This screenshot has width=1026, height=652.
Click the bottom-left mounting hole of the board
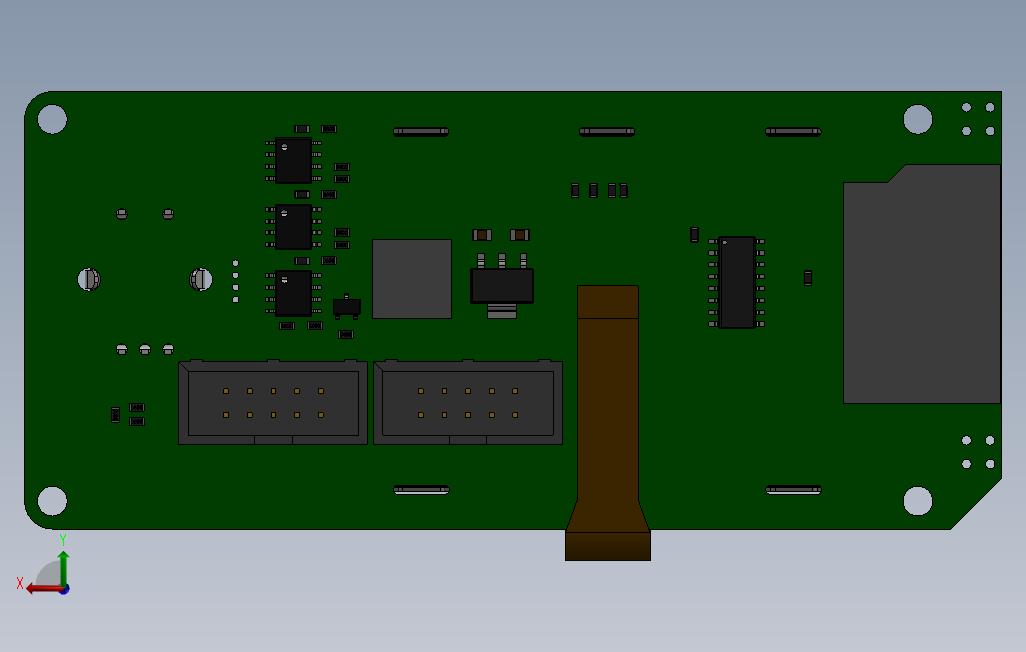pyautogui.click(x=52, y=501)
